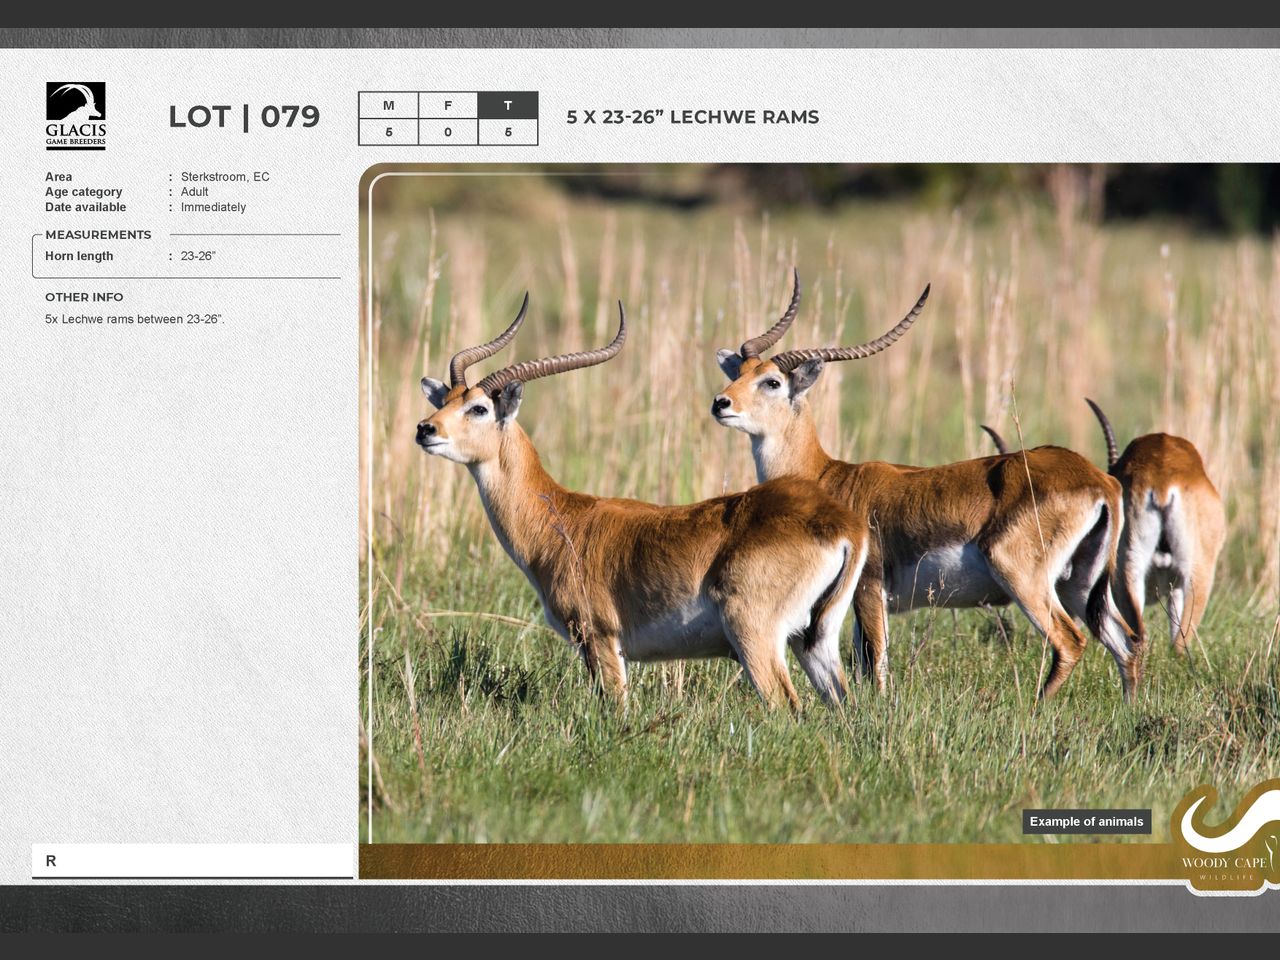Click the MEASUREMENTS section heading
The width and height of the screenshot is (1280, 960).
(x=98, y=235)
